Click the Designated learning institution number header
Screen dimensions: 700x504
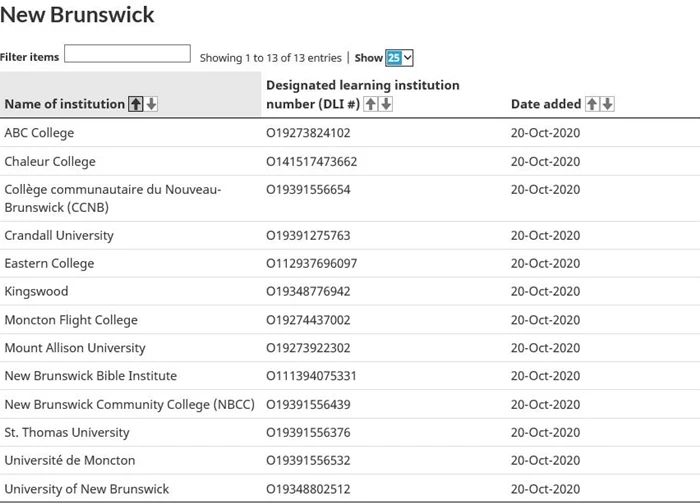coord(362,94)
